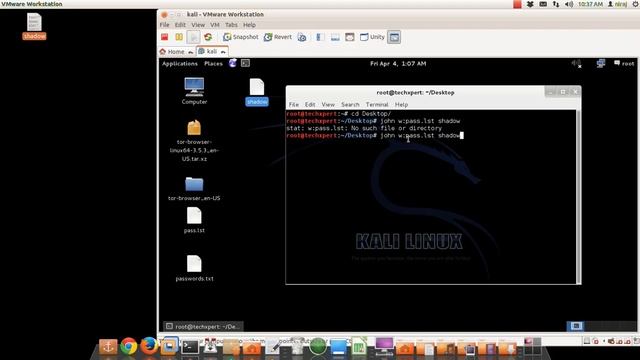Open VMware Help menu
This screenshot has height=360, width=640.
249,25
